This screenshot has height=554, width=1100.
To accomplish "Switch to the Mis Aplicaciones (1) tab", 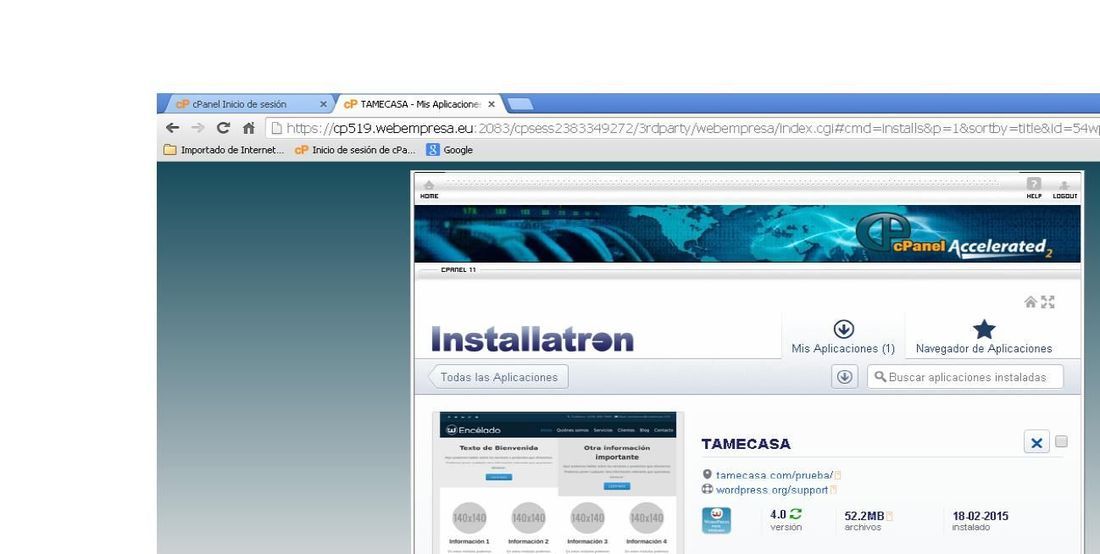I will coord(843,337).
